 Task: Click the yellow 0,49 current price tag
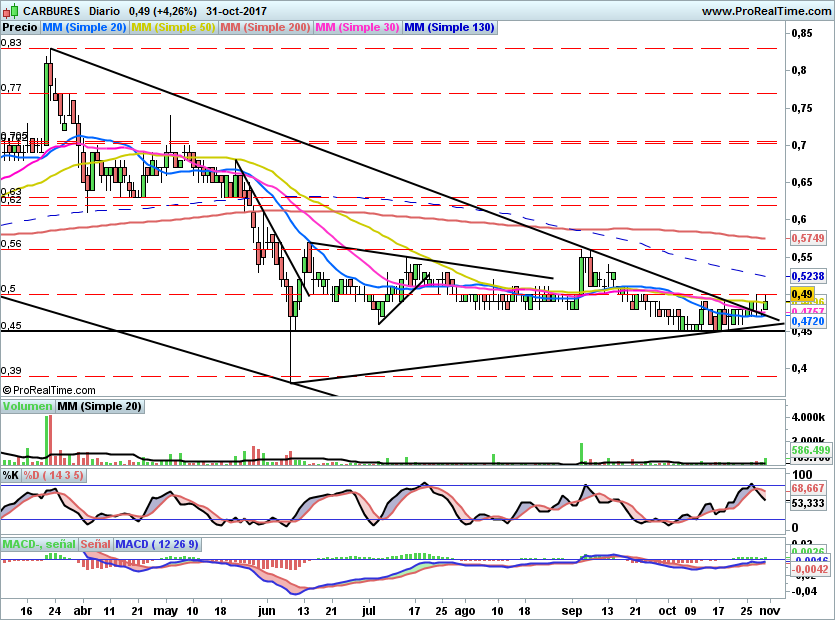[801, 294]
